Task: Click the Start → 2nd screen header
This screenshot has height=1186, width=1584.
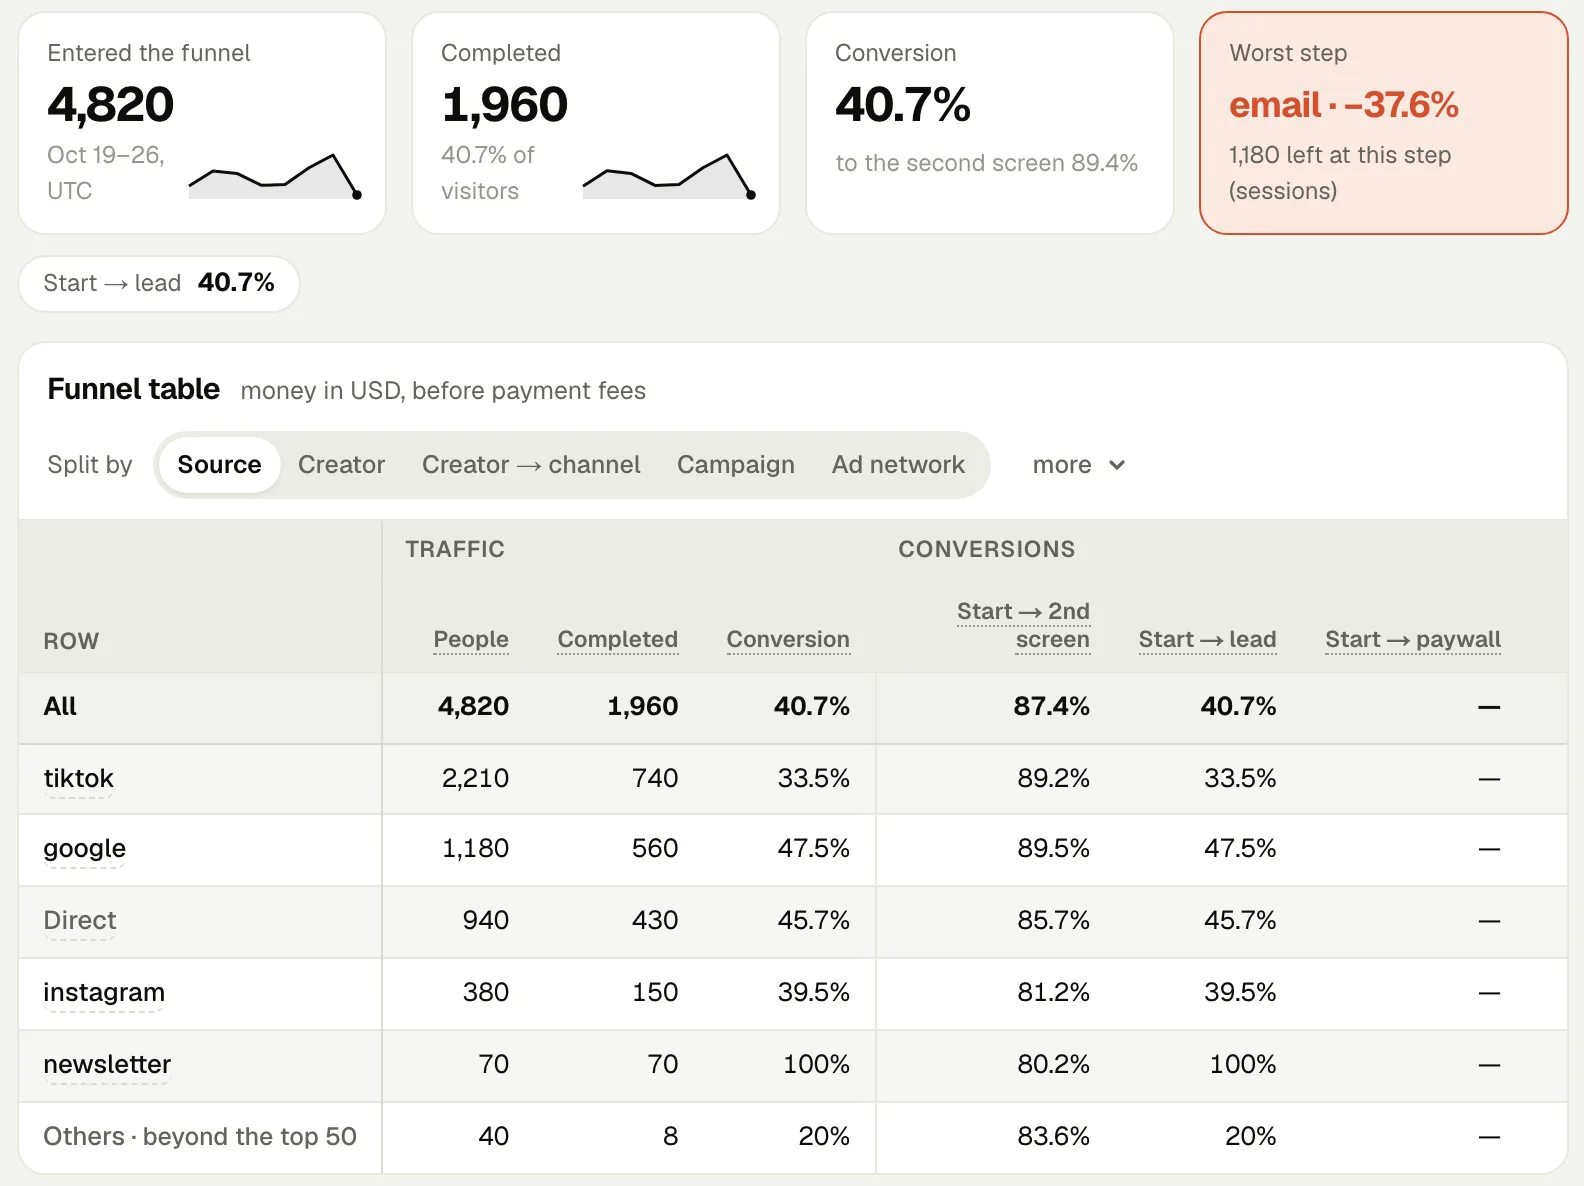Action: click(x=1023, y=625)
